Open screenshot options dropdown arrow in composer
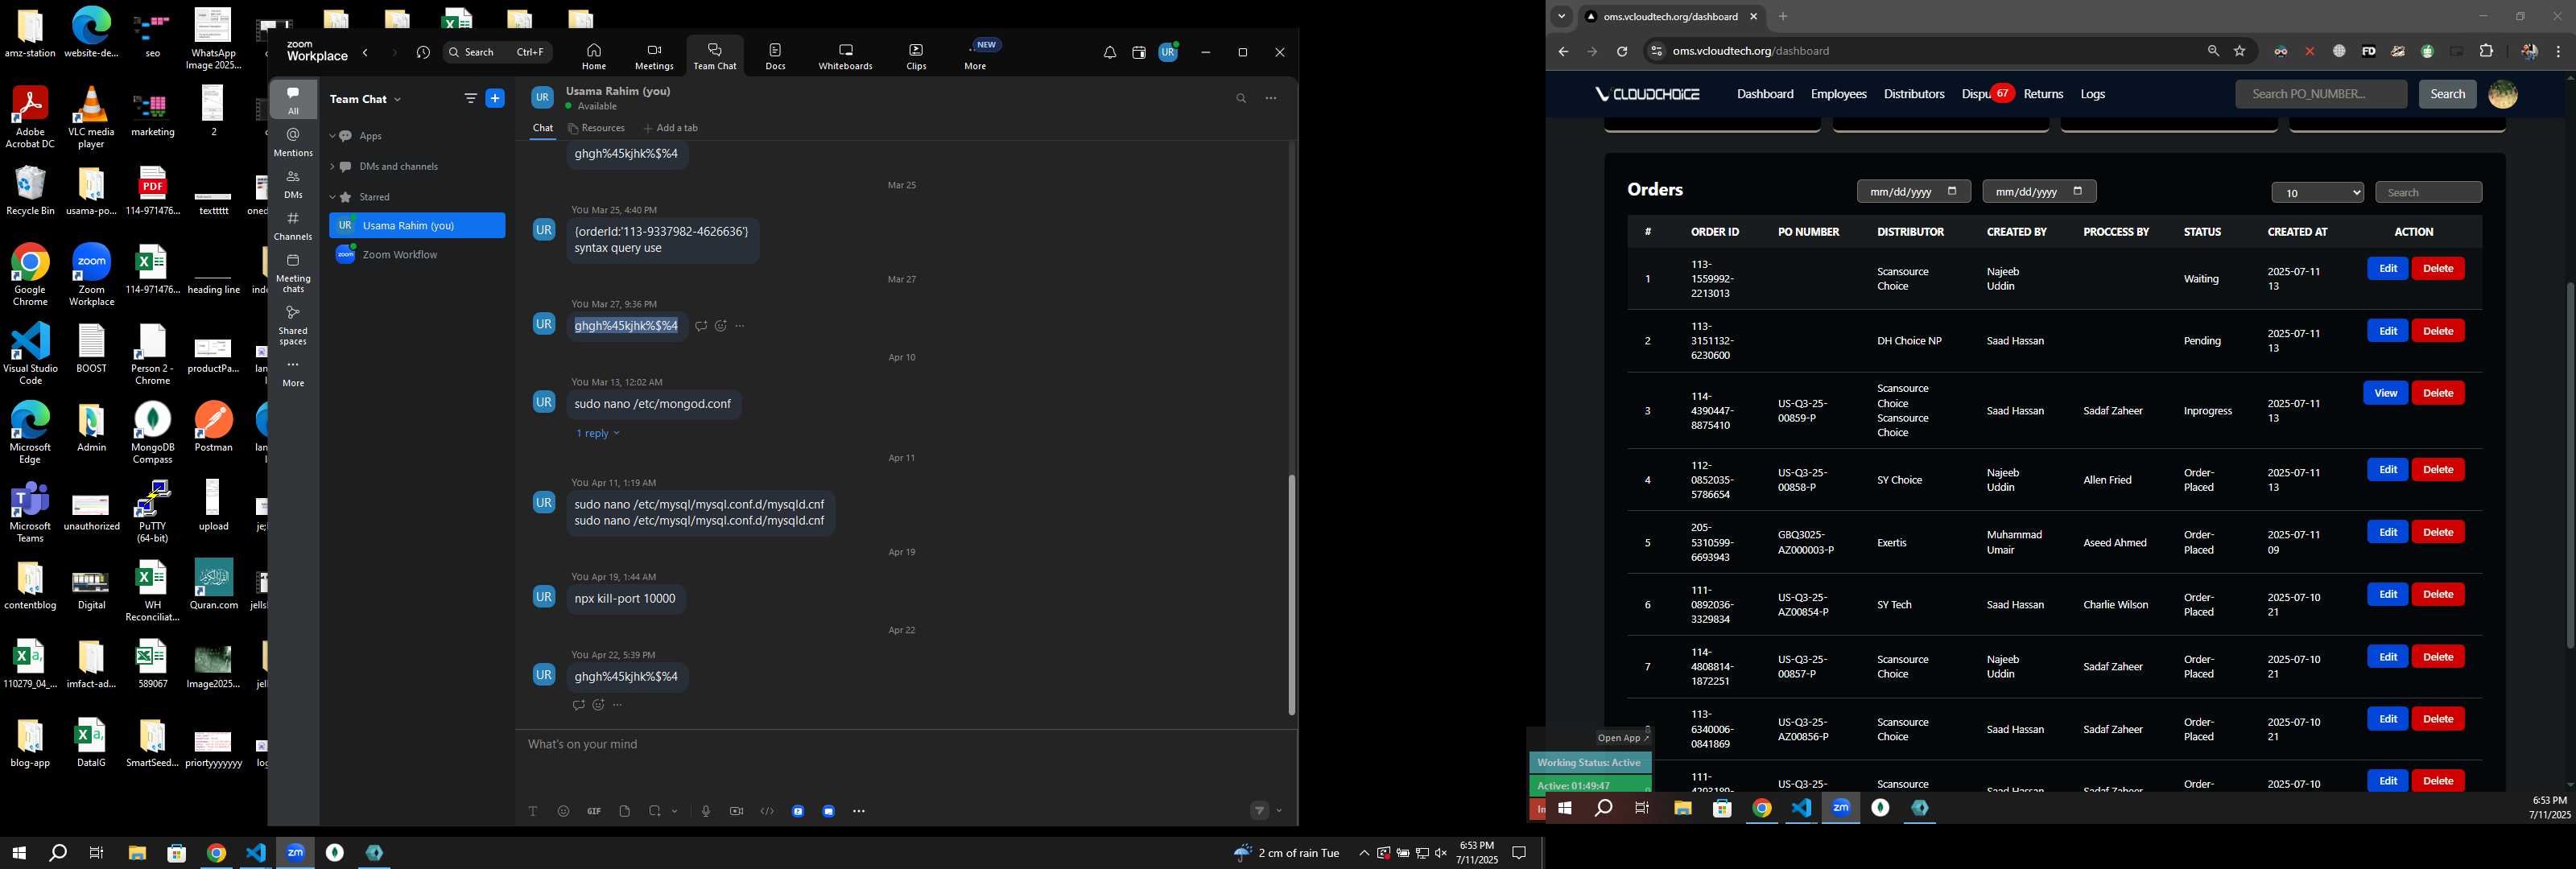This screenshot has height=869, width=2576. [675, 811]
